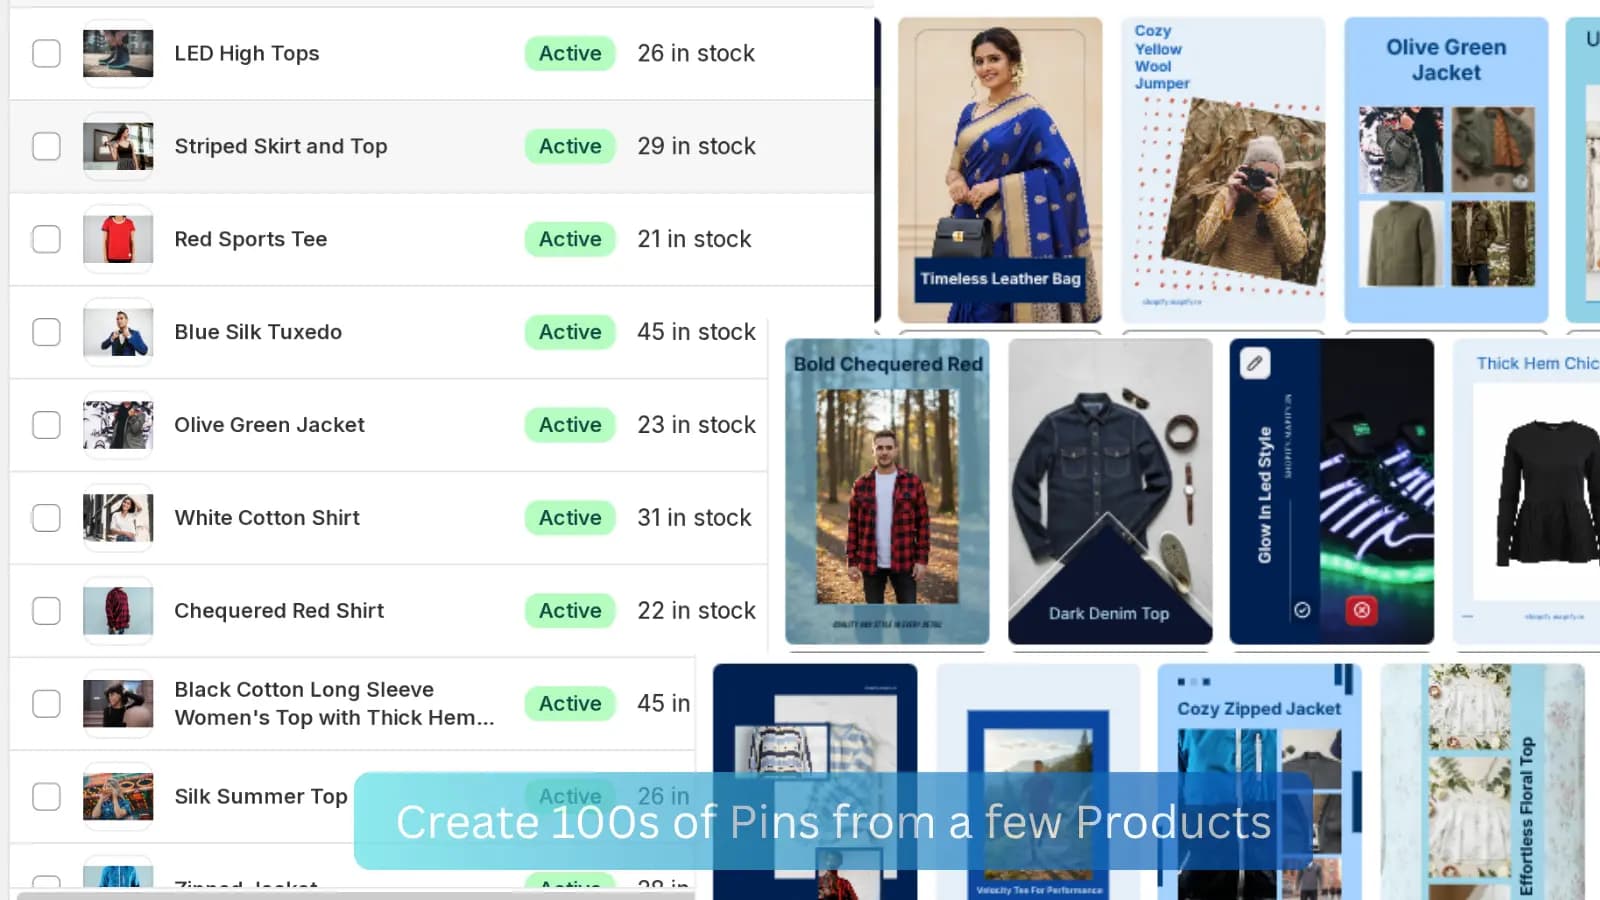Open the Black Cotton Long Sleeve thumbnail

point(118,704)
